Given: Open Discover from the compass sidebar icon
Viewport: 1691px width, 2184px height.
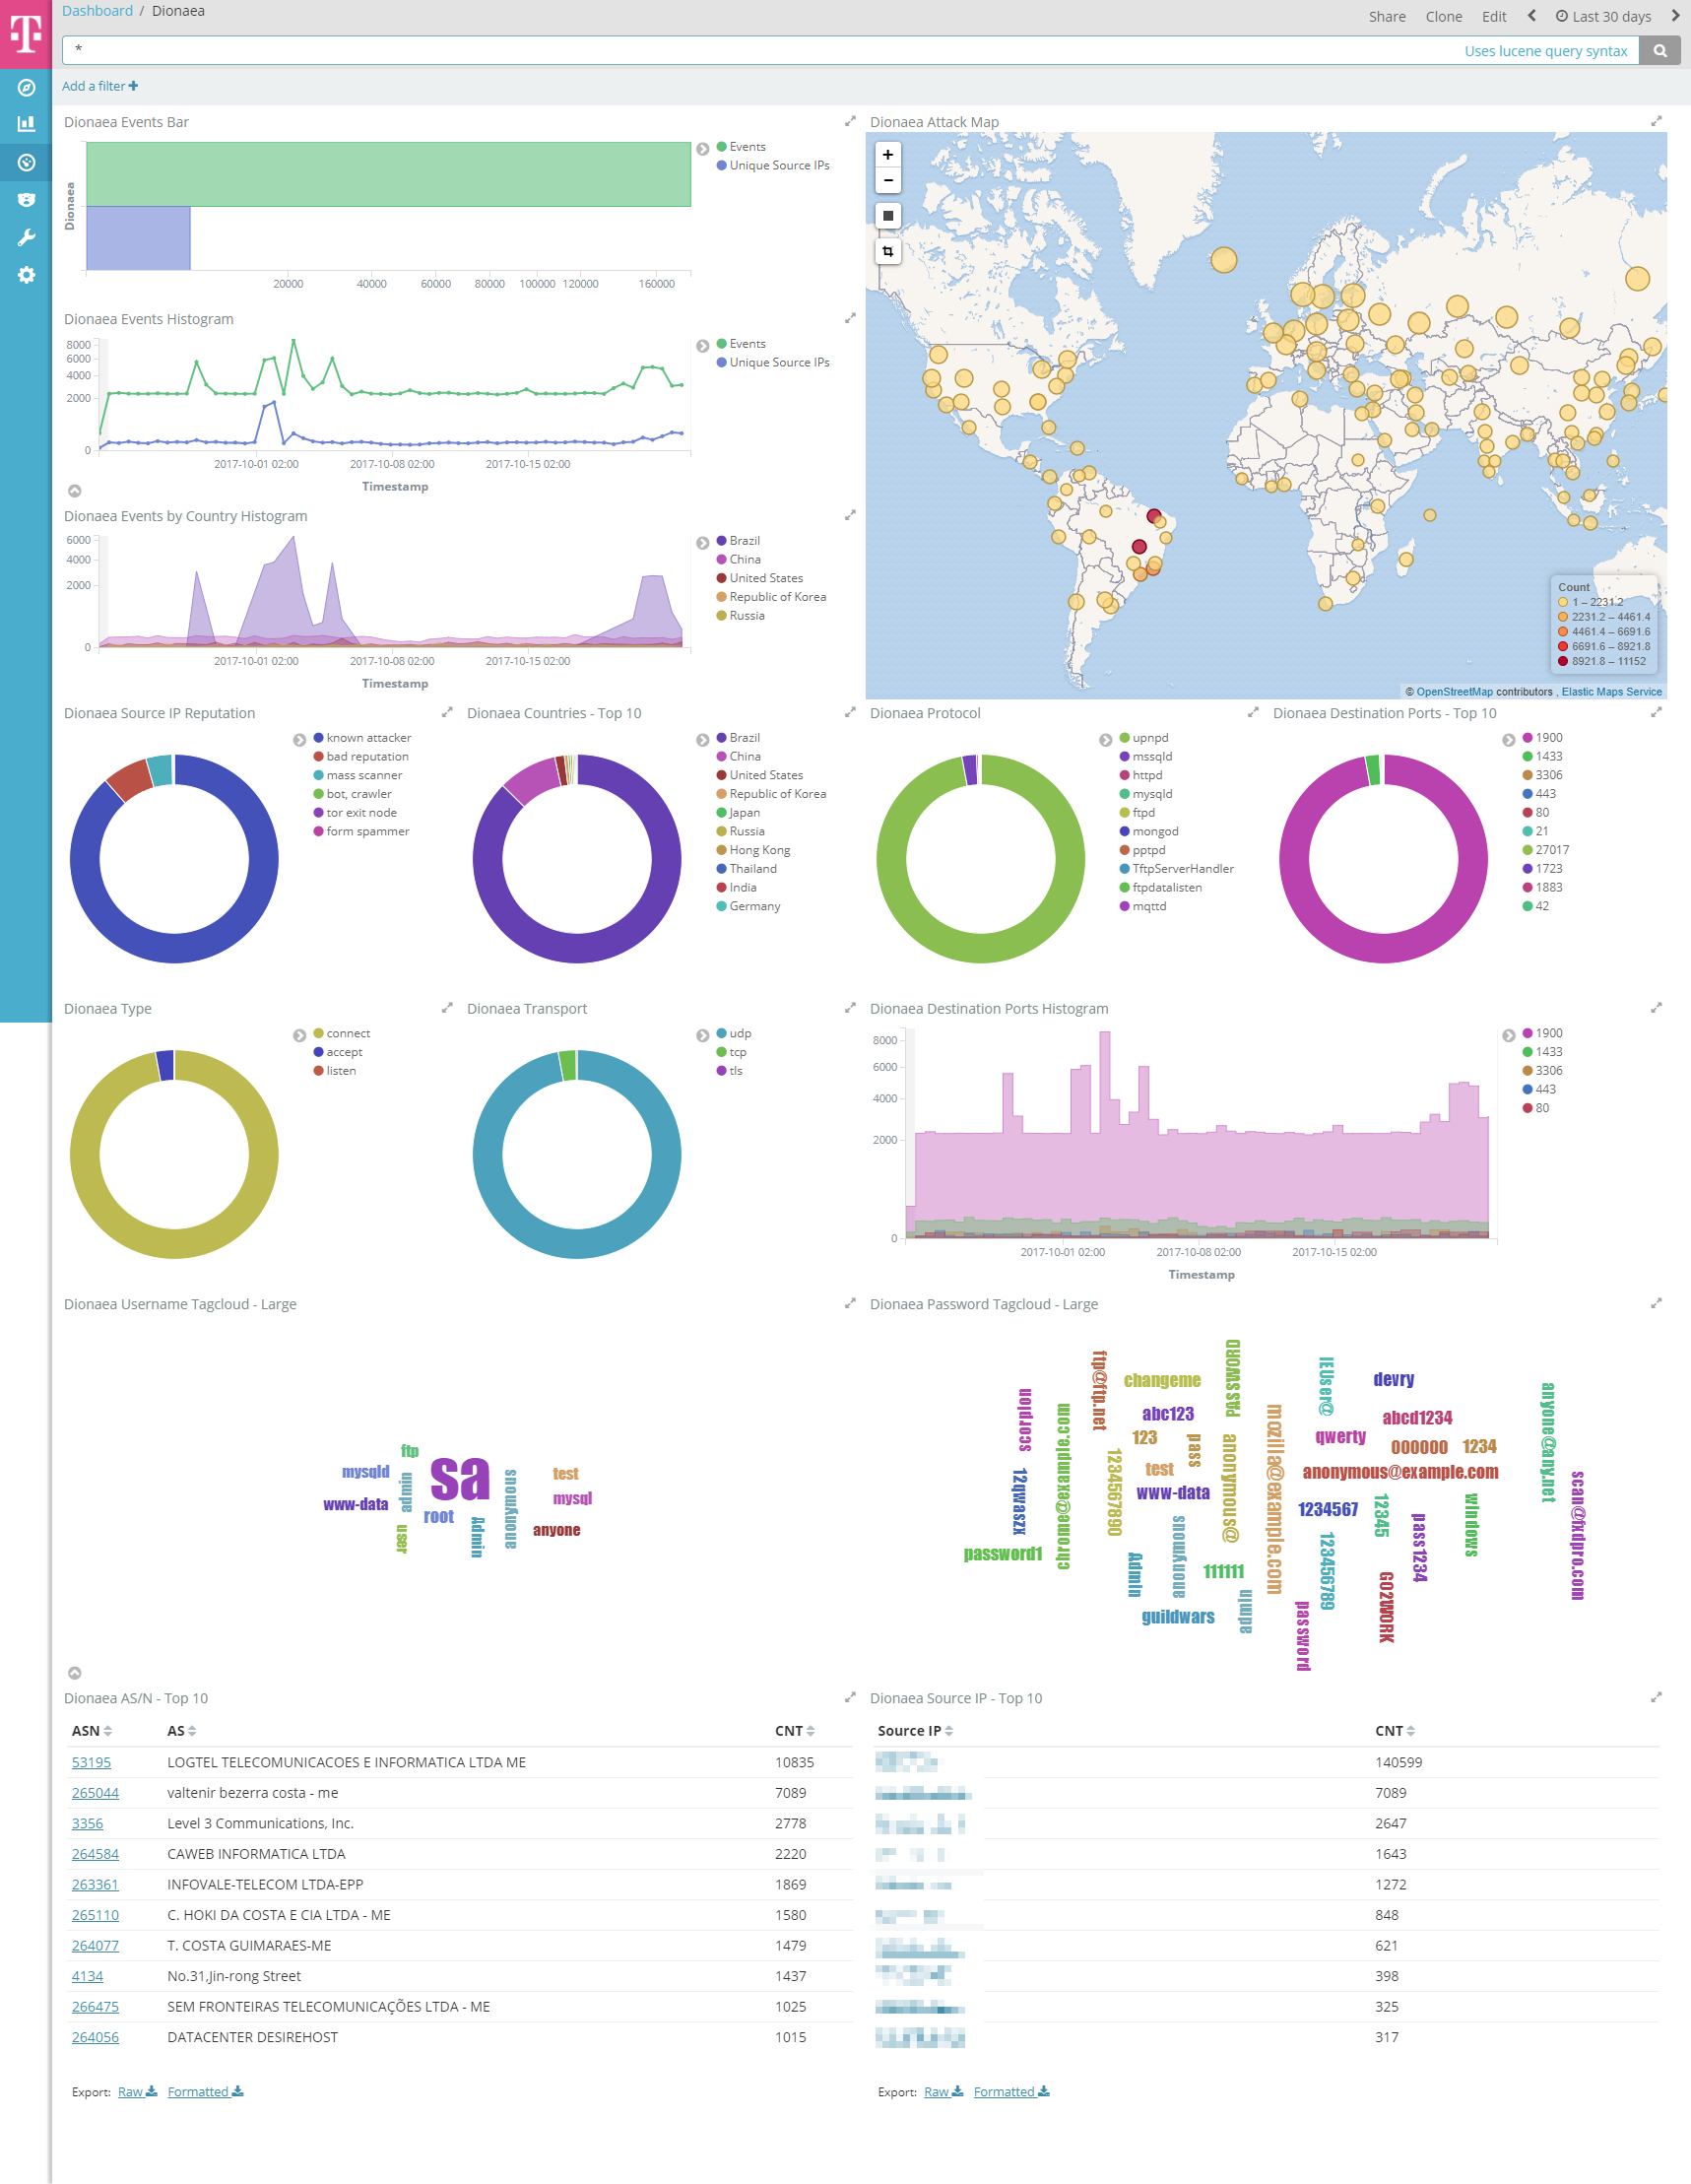Looking at the screenshot, I should pyautogui.click(x=26, y=88).
